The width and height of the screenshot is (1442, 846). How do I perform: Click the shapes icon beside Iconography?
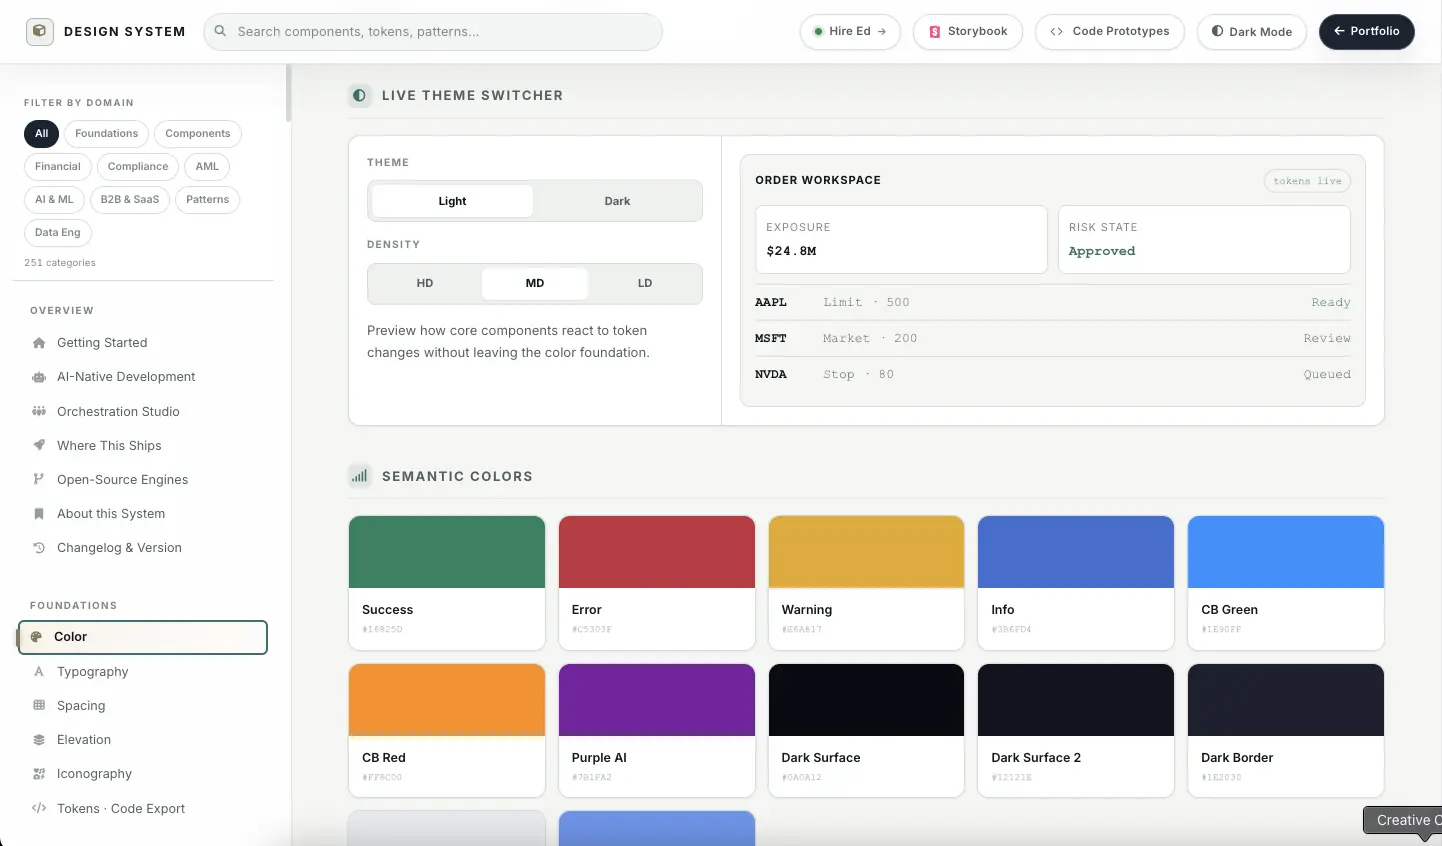(x=39, y=774)
